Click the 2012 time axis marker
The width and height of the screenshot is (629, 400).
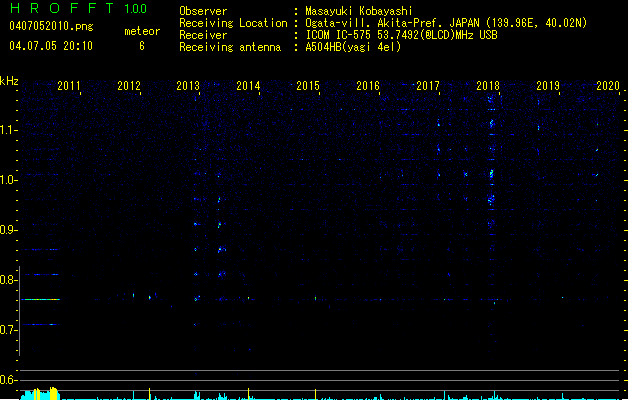click(129, 86)
